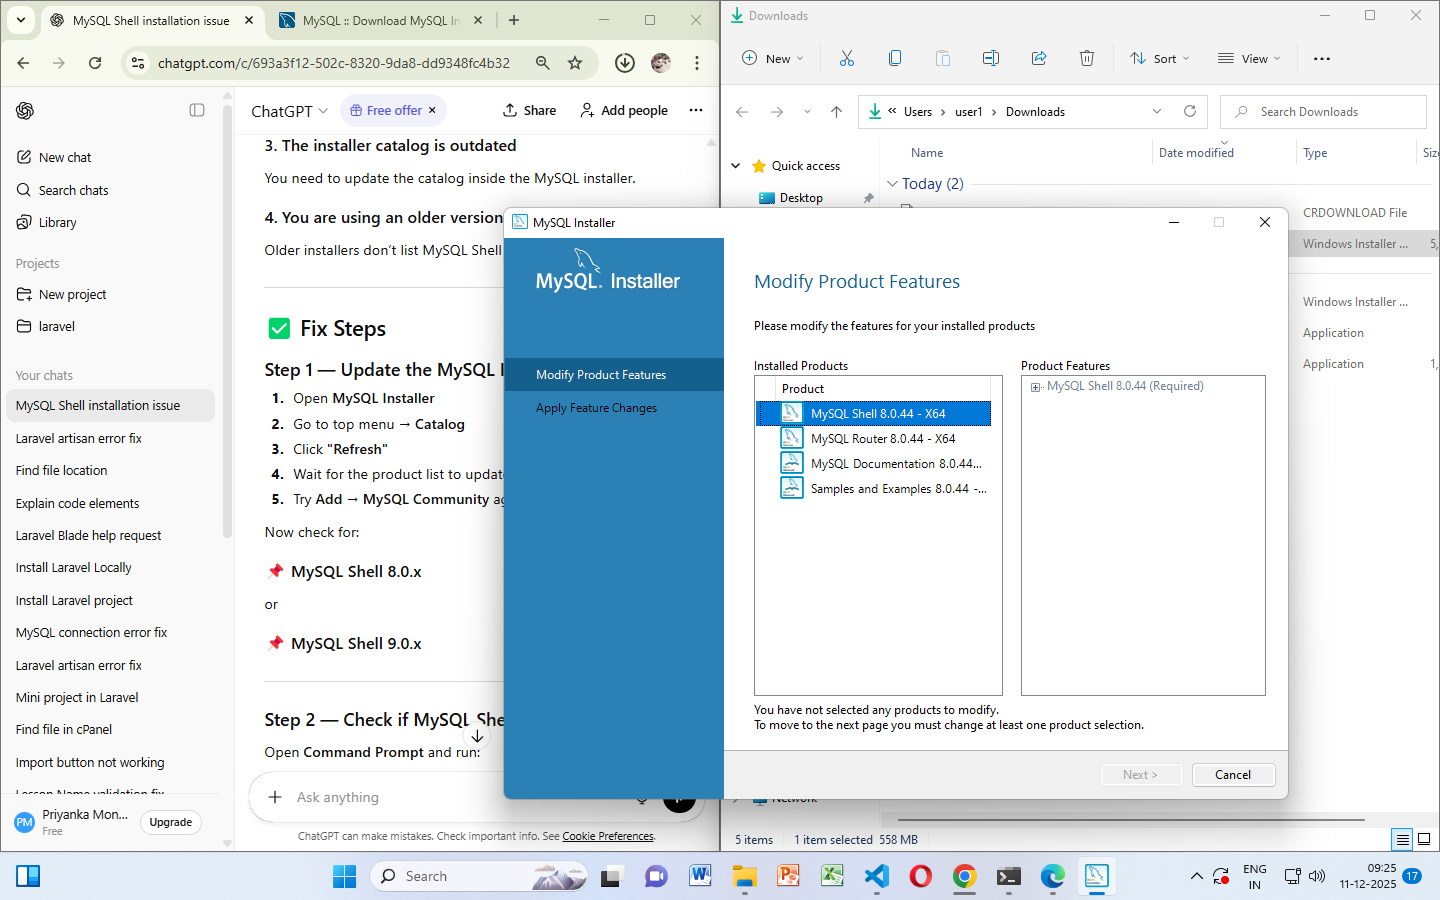
Task: Select MySQL Router 8.0.44 - X64 product
Action: [x=882, y=439]
